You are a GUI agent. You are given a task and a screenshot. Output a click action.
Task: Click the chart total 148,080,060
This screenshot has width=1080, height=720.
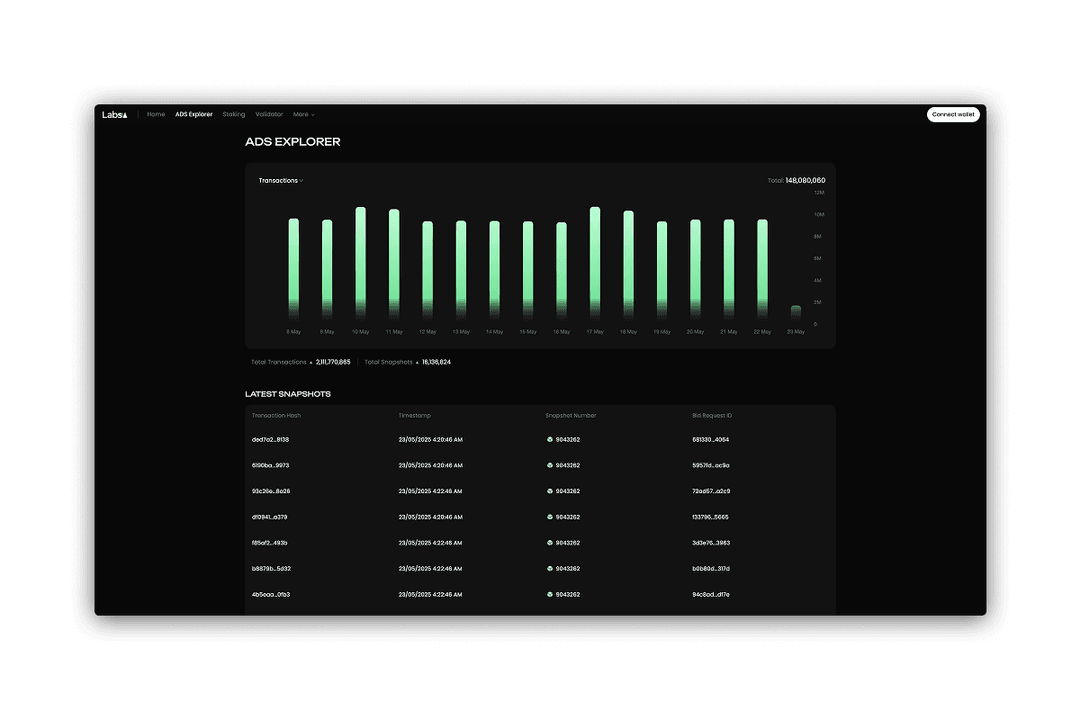point(805,181)
